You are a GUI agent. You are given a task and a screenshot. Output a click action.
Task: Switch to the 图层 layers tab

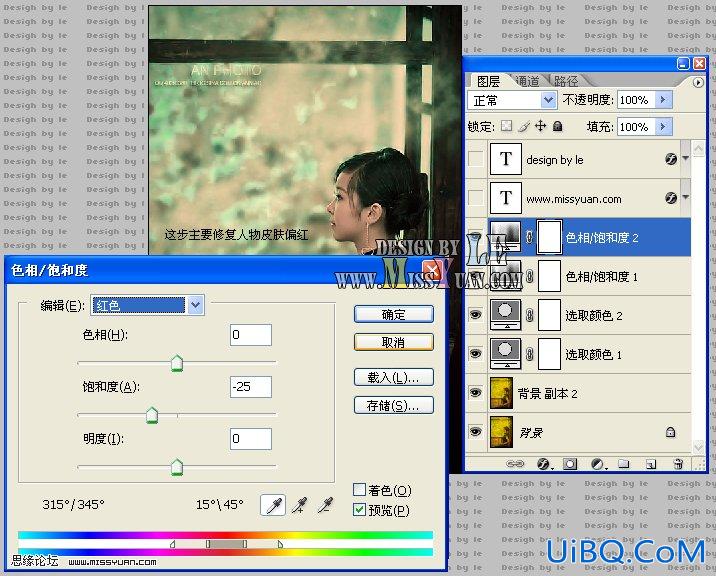(488, 81)
